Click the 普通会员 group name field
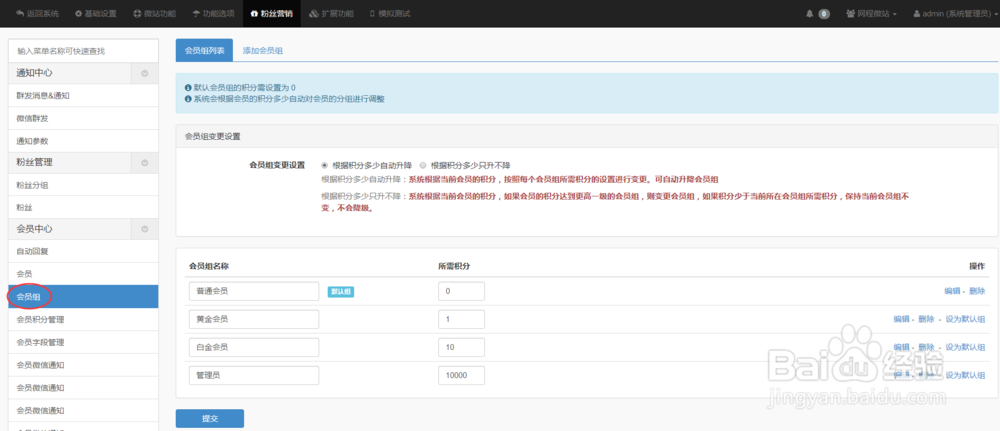This screenshot has width=1000, height=431. click(x=254, y=291)
